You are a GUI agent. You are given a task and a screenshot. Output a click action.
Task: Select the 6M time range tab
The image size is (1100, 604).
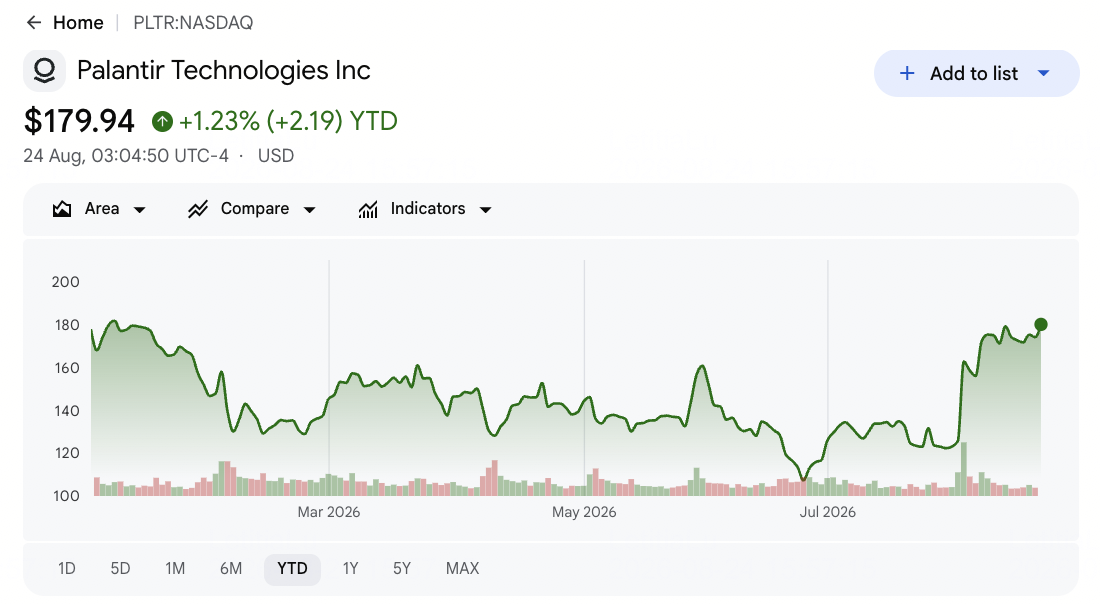tap(231, 568)
